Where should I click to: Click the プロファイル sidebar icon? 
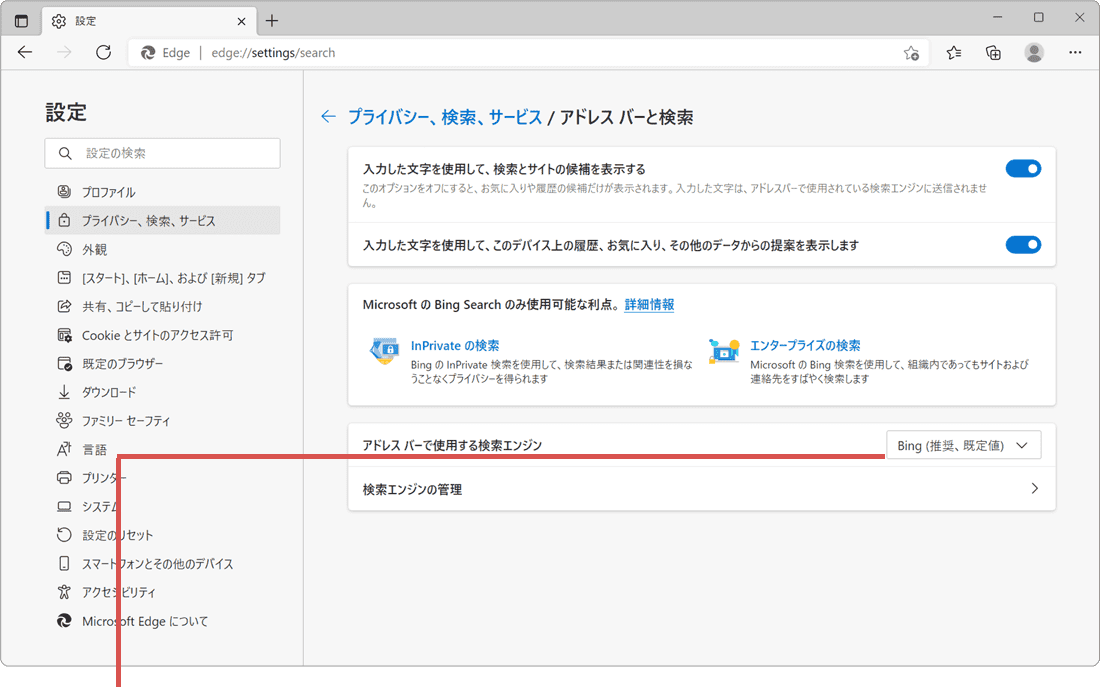[x=64, y=192]
